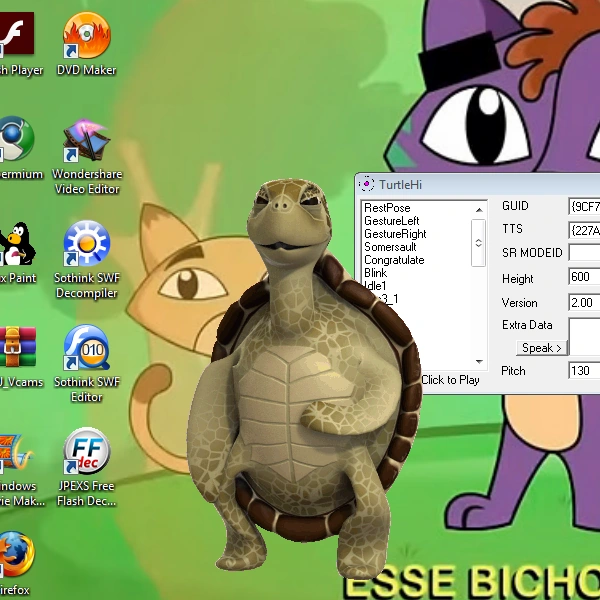Click the turtle agent character
This screenshot has width=600, height=600.
pyautogui.click(x=306, y=379)
